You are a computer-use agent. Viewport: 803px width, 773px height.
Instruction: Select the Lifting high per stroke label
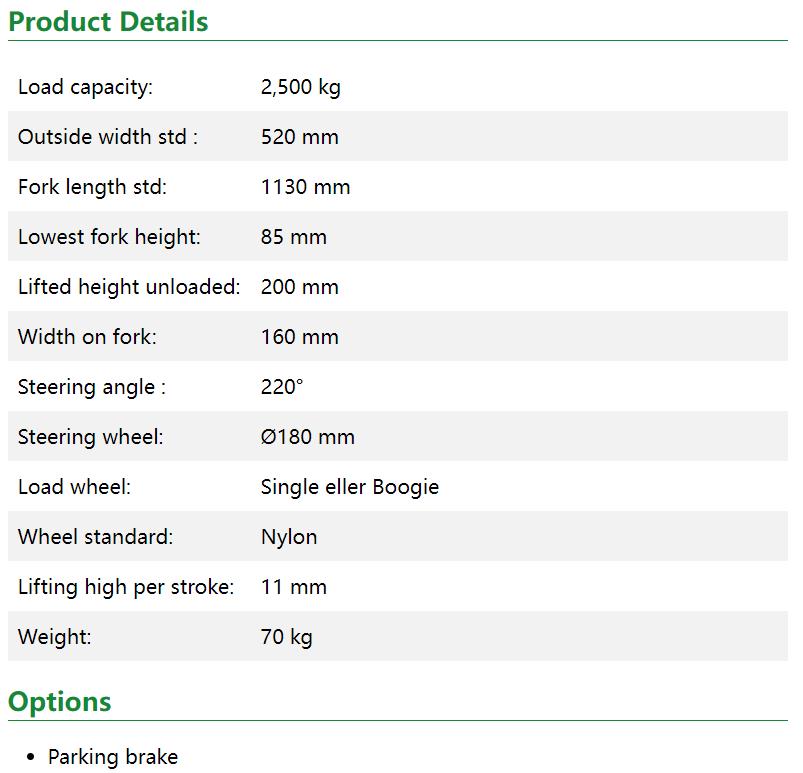(126, 587)
